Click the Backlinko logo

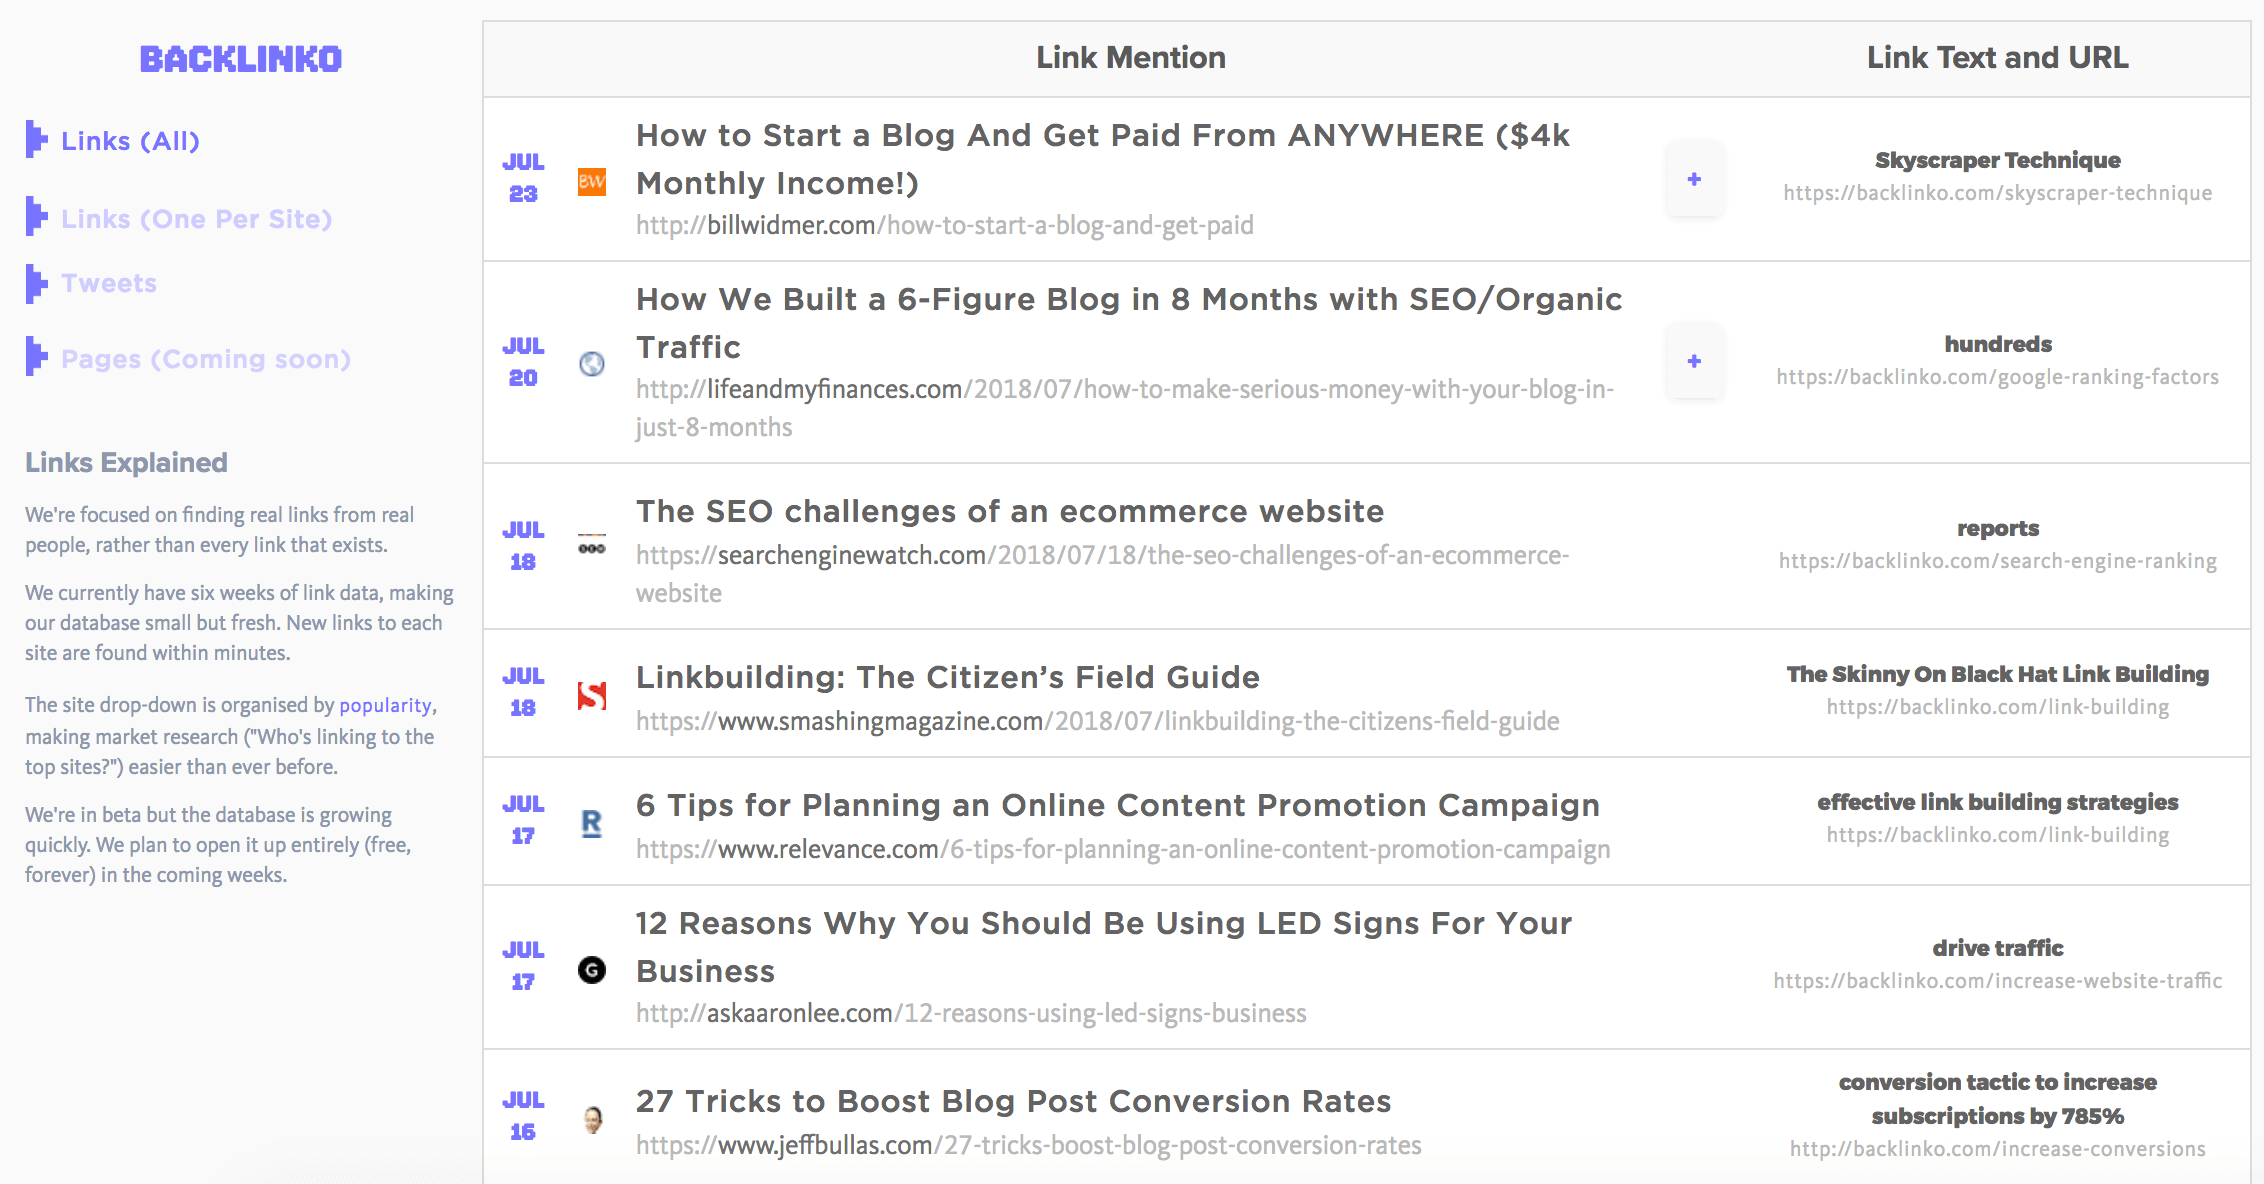click(x=241, y=59)
